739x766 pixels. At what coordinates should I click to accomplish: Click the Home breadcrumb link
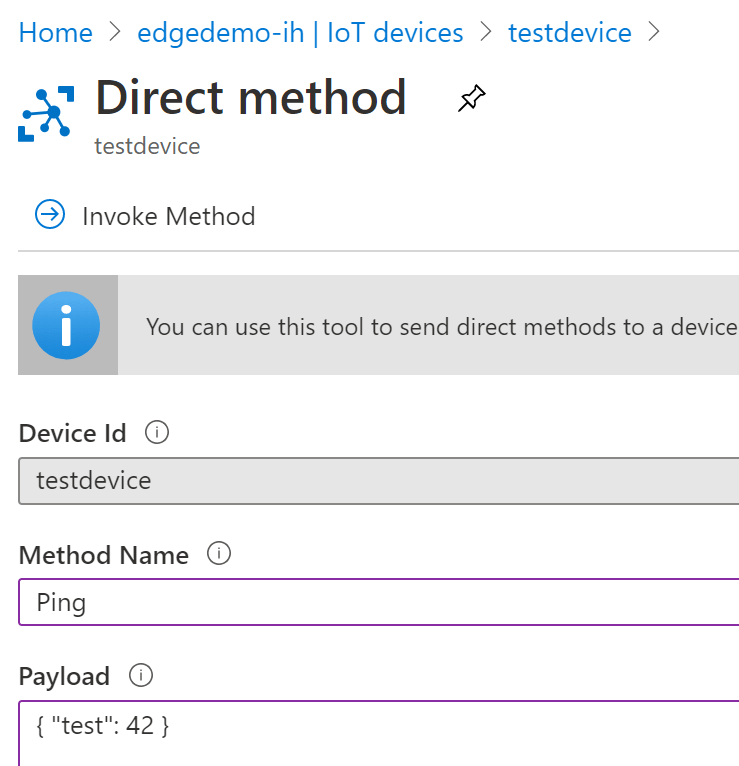tap(55, 33)
